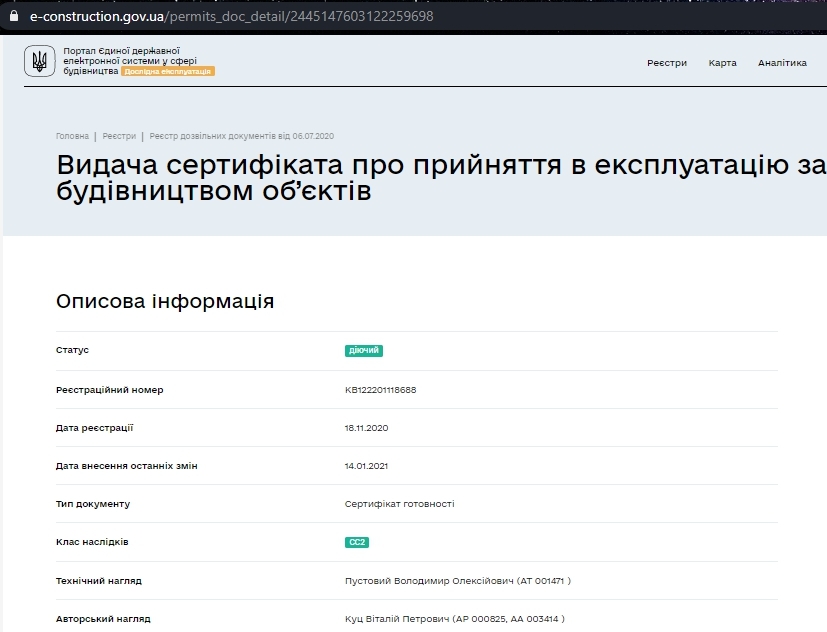Open the Карта menu item
Viewport: 827px width, 632px height.
[722, 63]
